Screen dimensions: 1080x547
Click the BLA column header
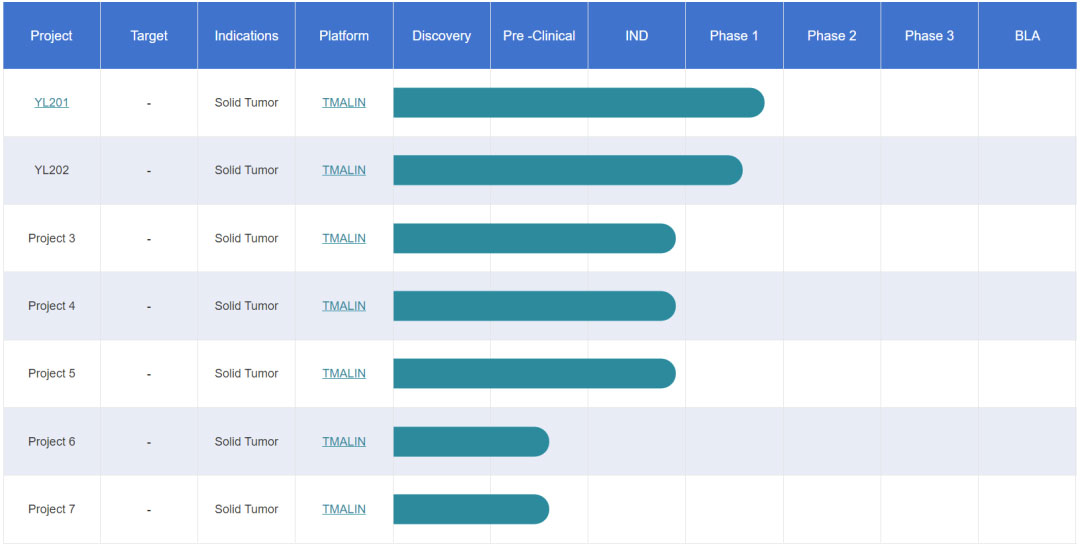[1027, 36]
